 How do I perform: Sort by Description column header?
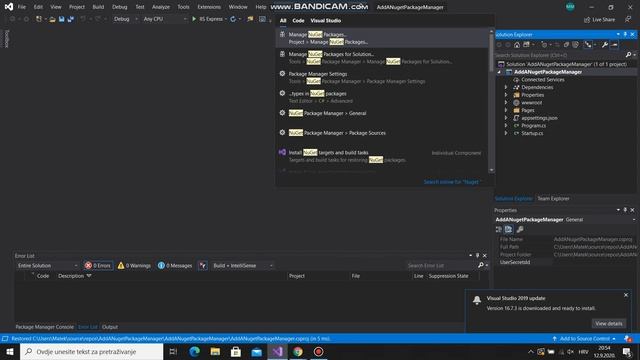tap(71, 276)
